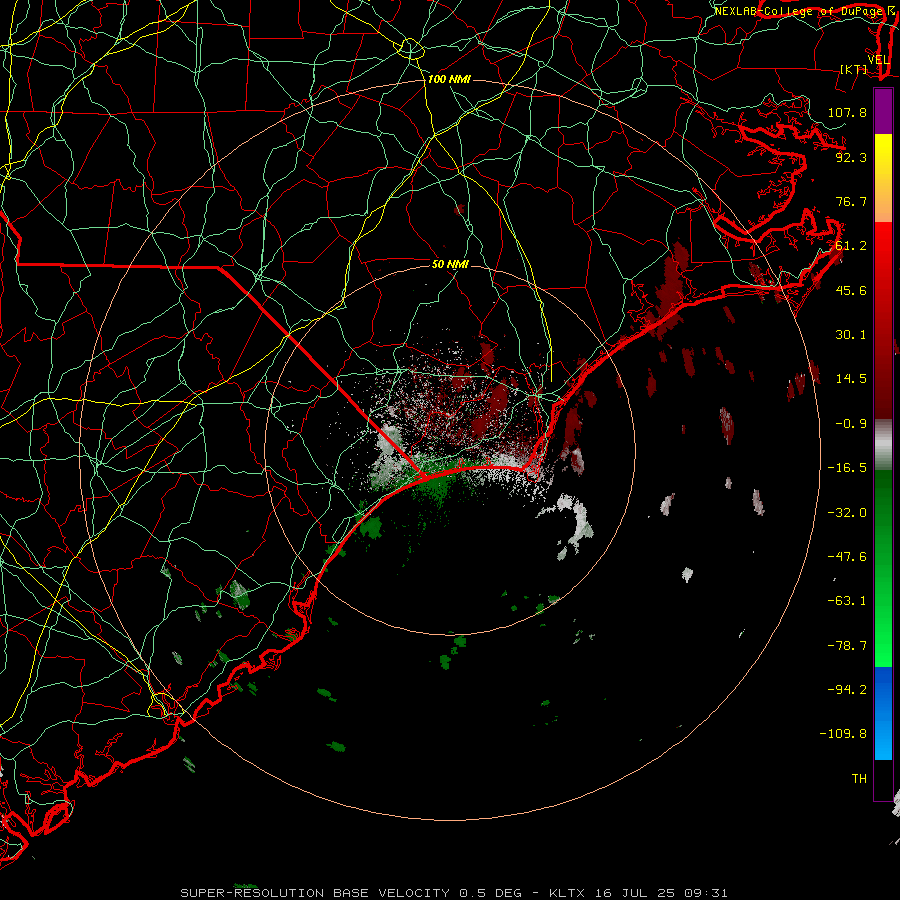Select the -16.5 velocity scale value
This screenshot has height=900, width=900.
[847, 468]
